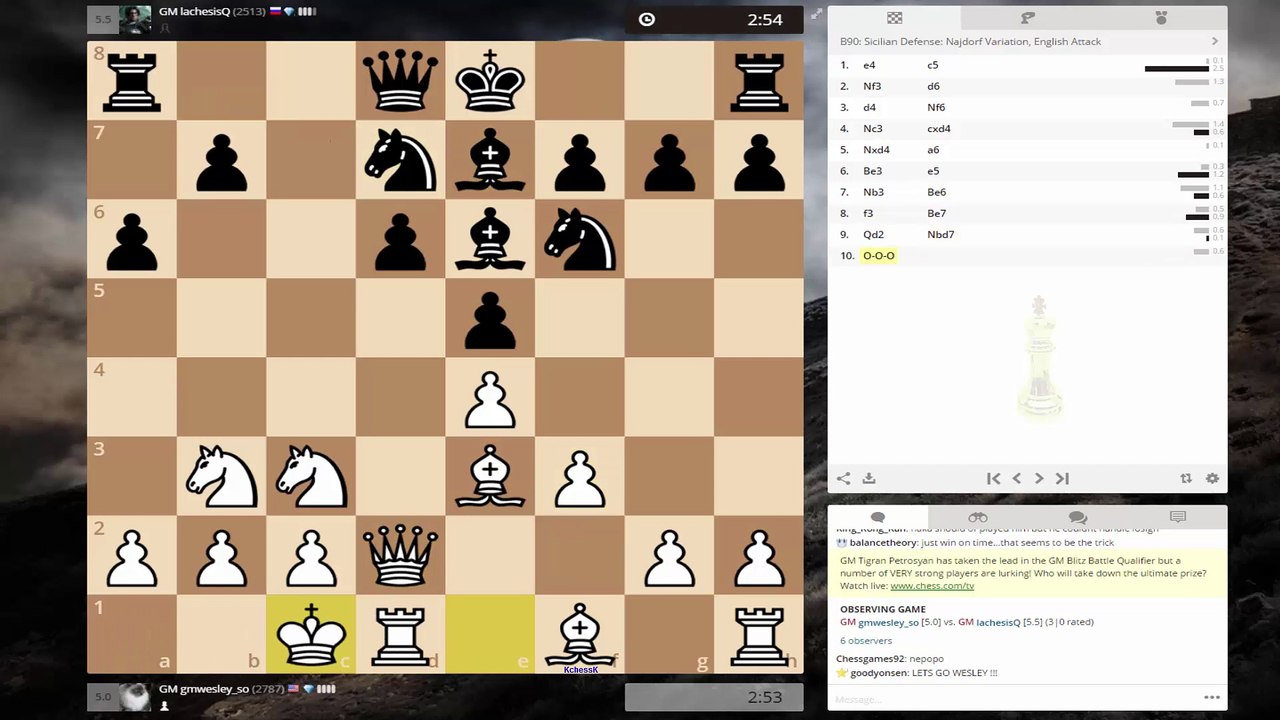The height and width of the screenshot is (720, 1280).
Task: Open the binoculars tab
Action: pos(978,517)
